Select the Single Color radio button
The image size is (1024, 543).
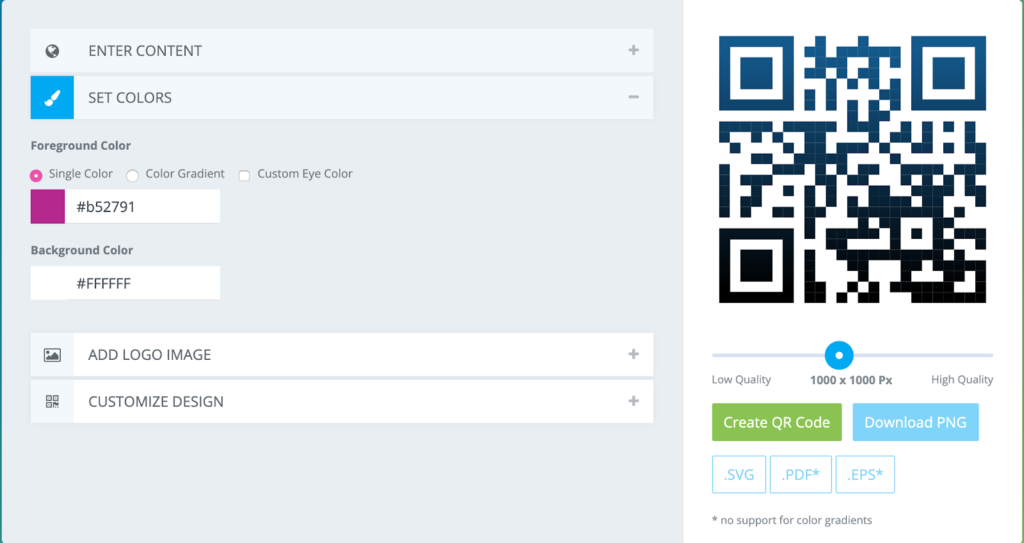36,175
